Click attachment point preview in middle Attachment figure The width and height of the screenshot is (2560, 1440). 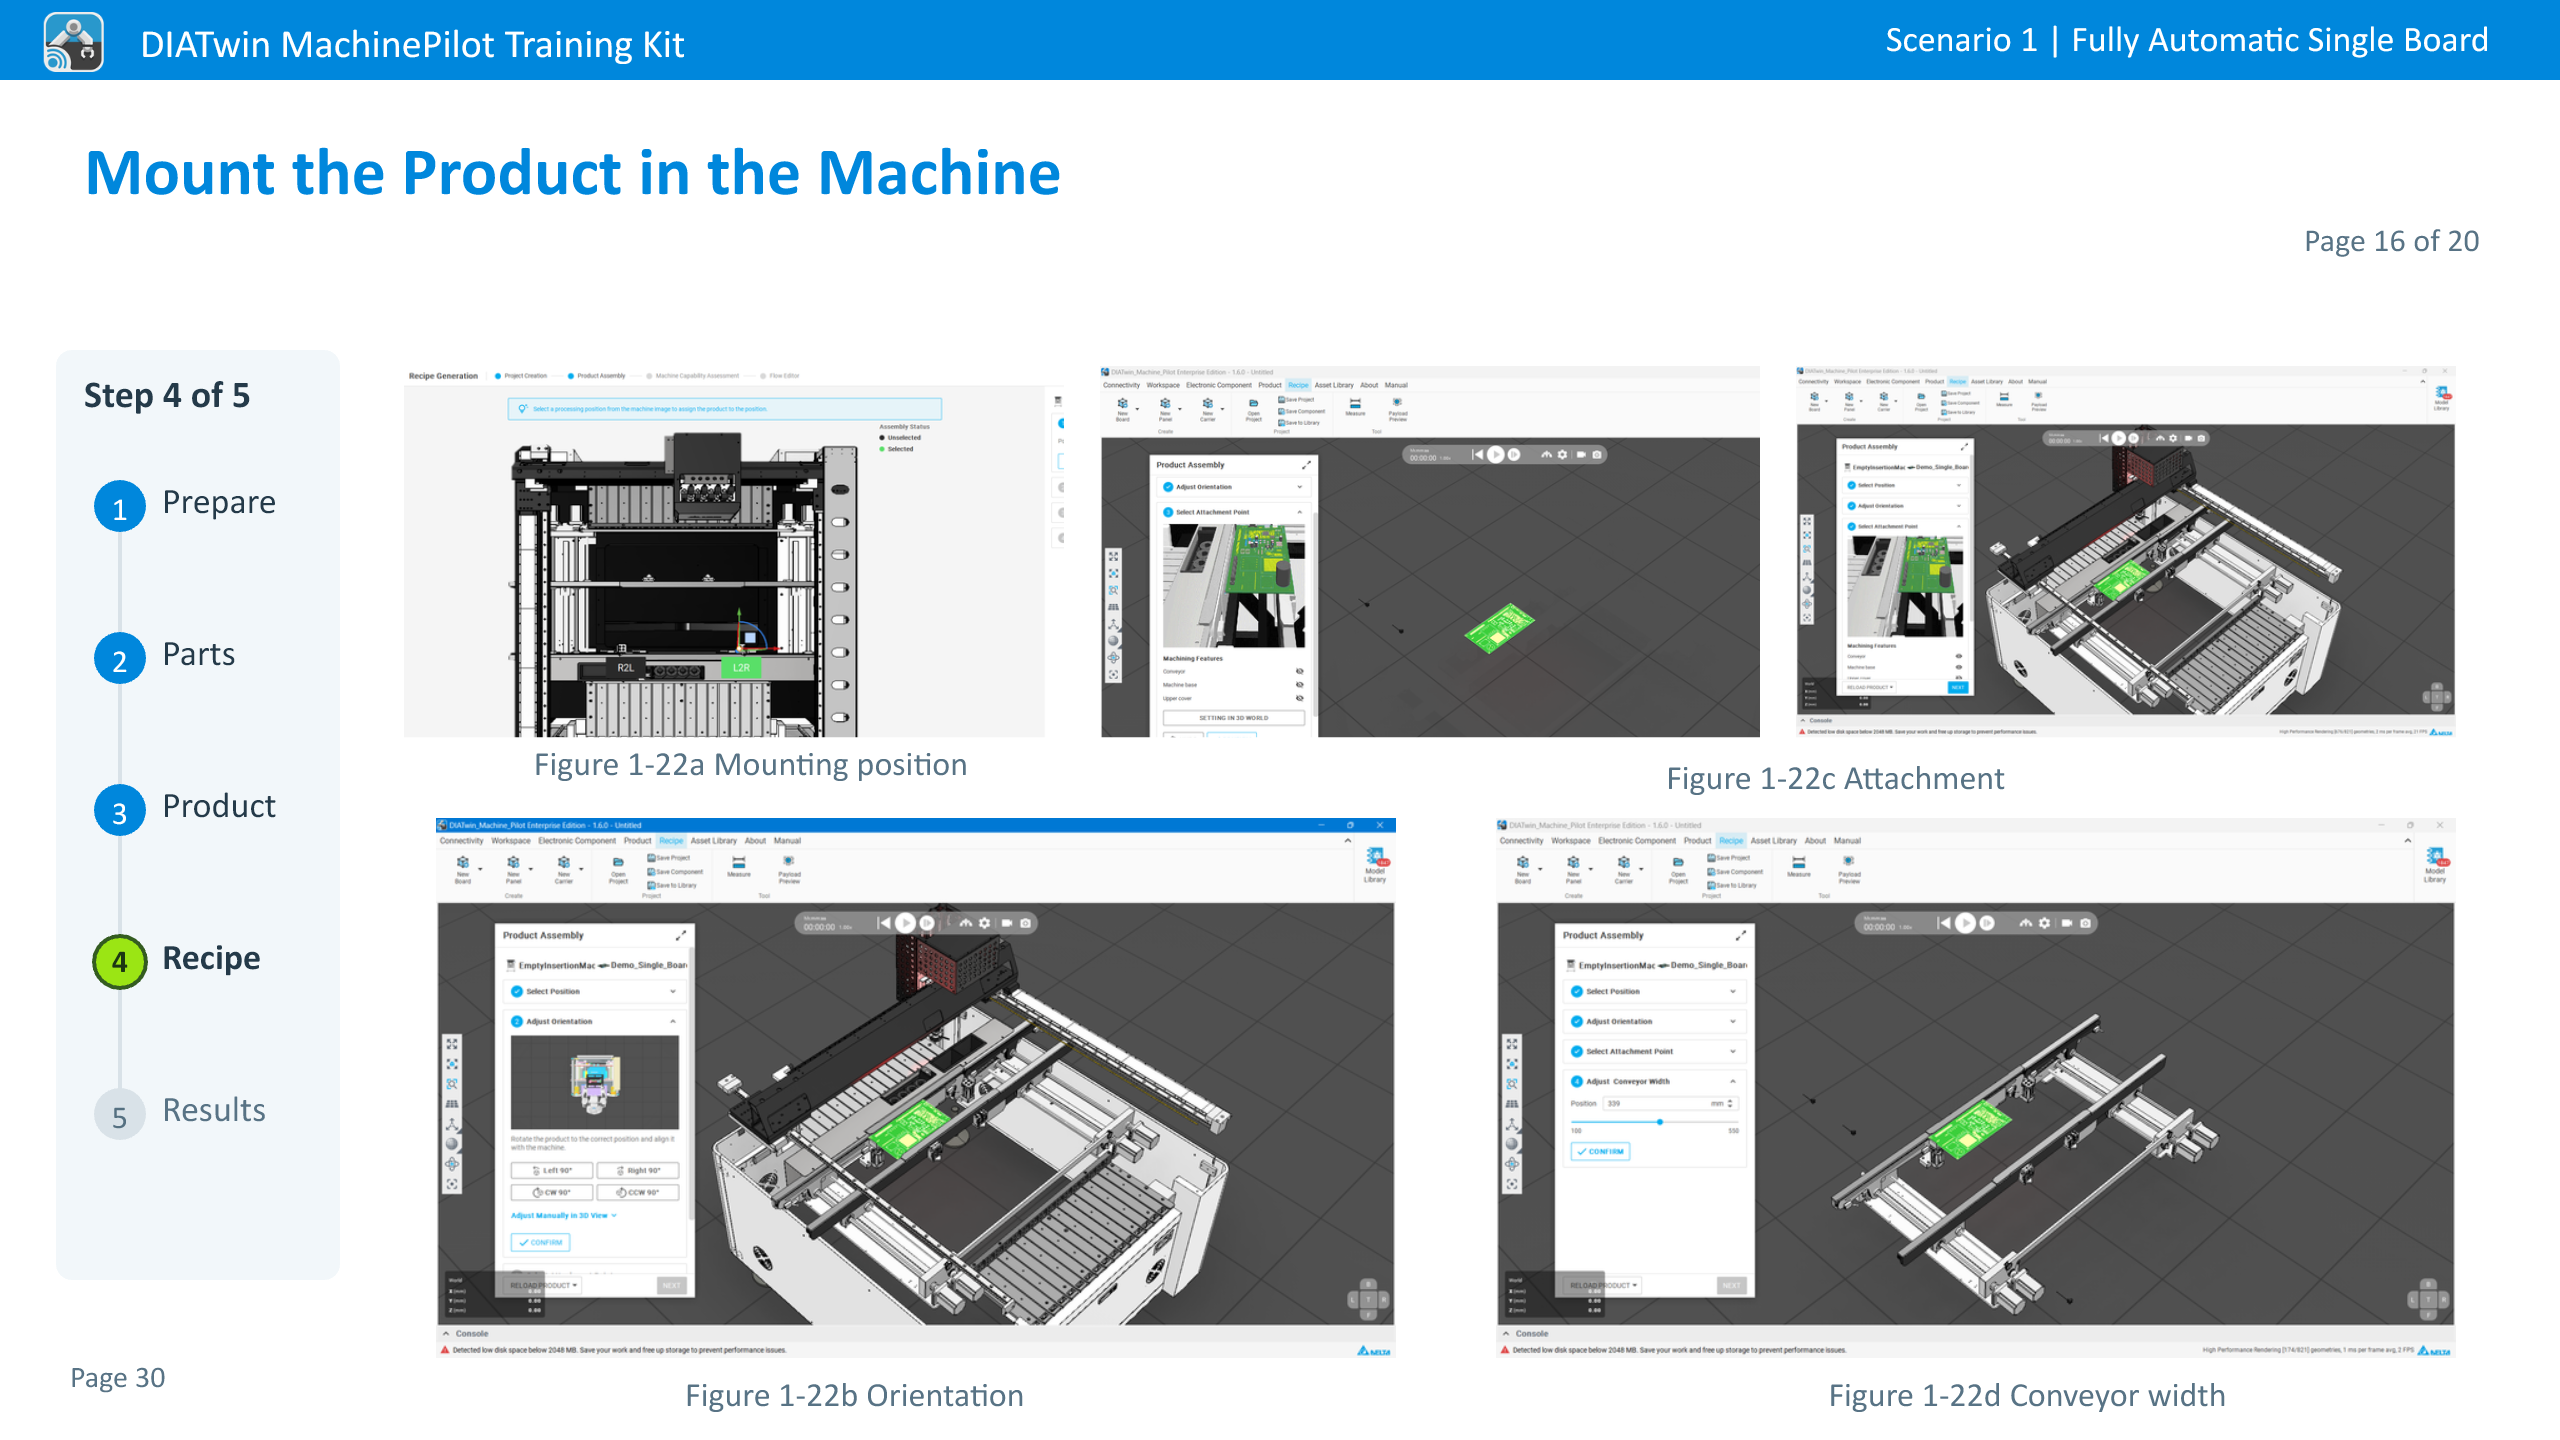[1234, 585]
